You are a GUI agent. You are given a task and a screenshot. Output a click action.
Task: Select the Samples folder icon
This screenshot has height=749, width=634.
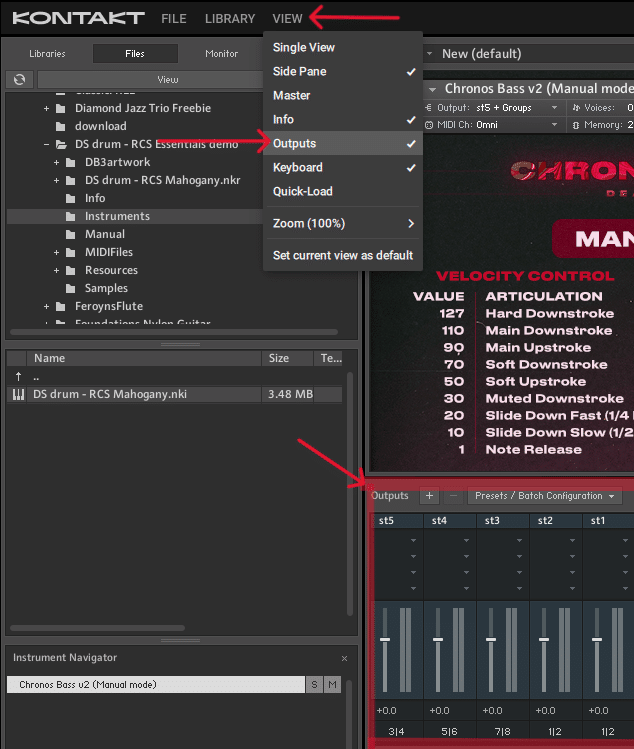click(71, 289)
